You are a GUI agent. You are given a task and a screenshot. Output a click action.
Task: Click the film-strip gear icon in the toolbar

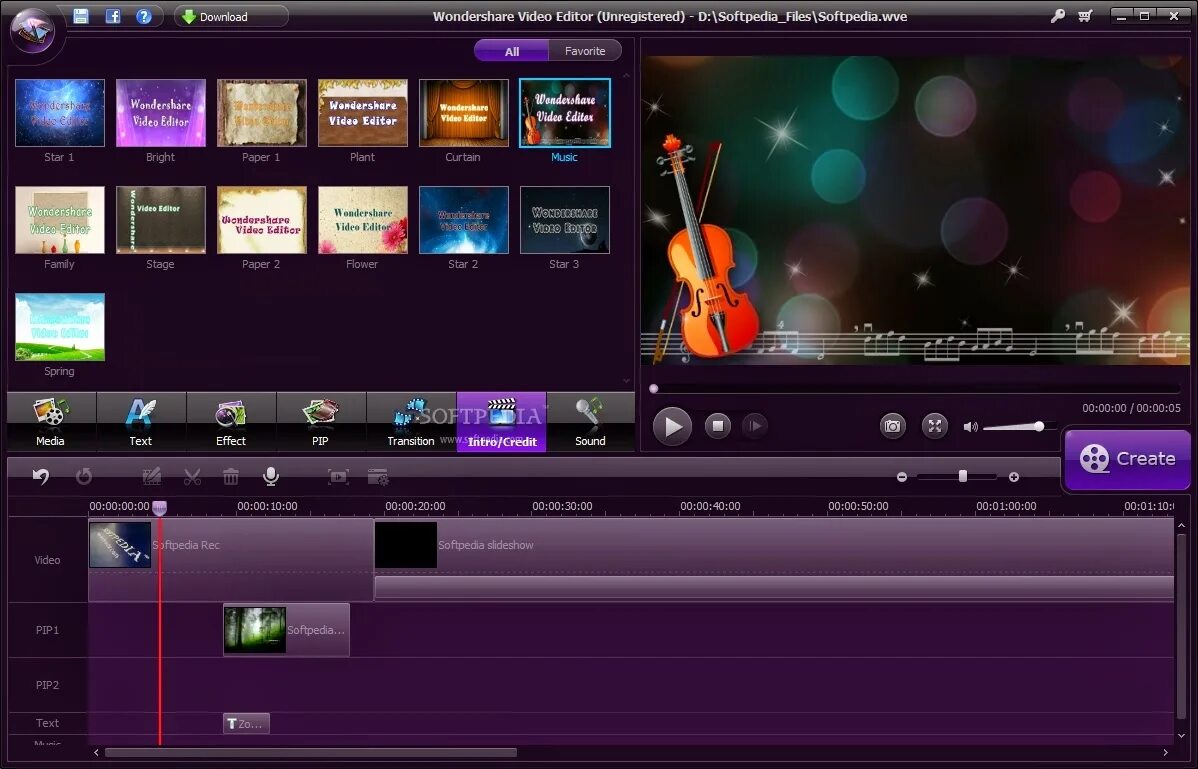pos(378,477)
